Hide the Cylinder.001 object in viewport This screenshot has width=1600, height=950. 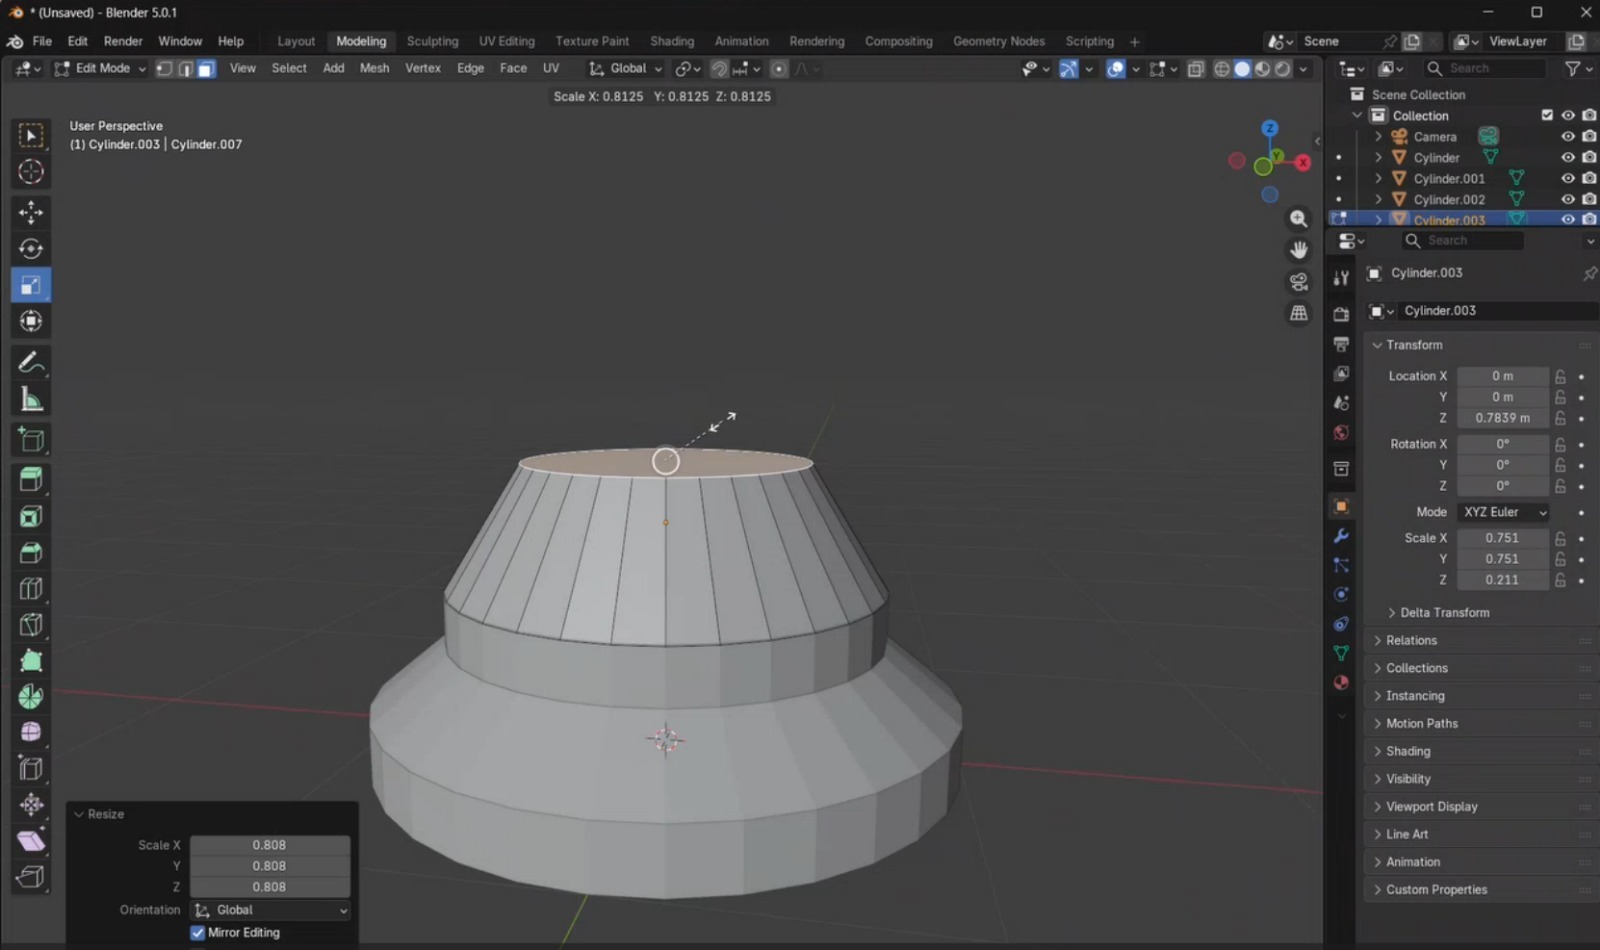[1567, 178]
